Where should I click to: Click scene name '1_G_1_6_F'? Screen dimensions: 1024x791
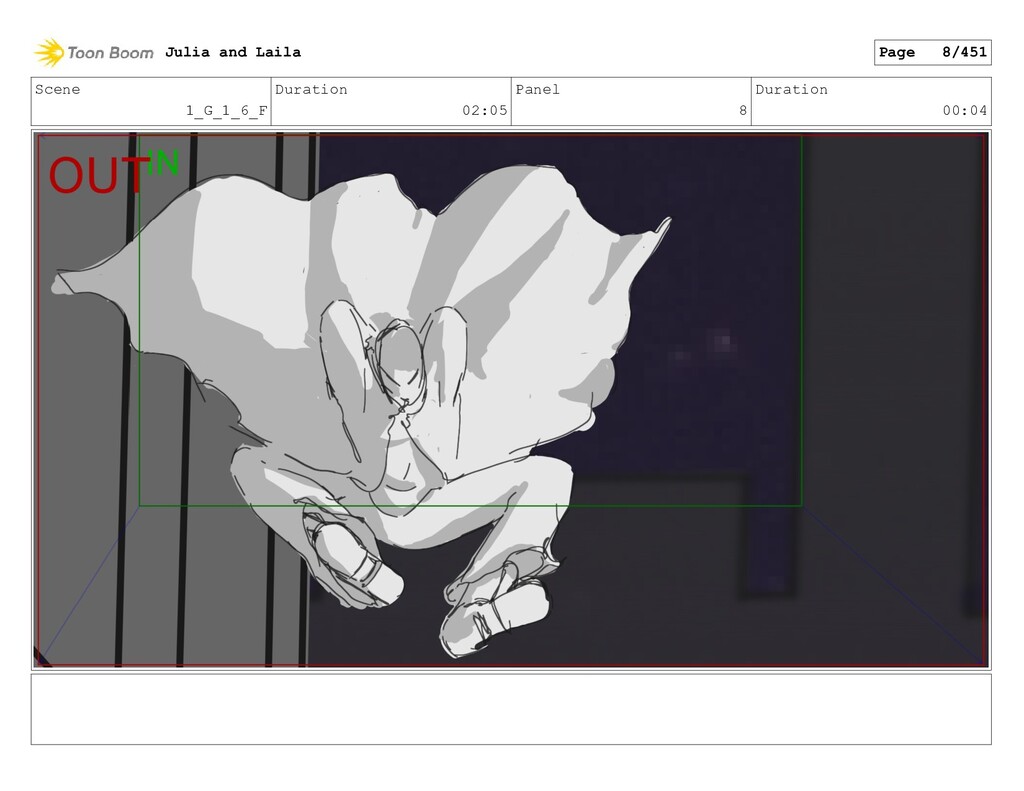pos(227,110)
